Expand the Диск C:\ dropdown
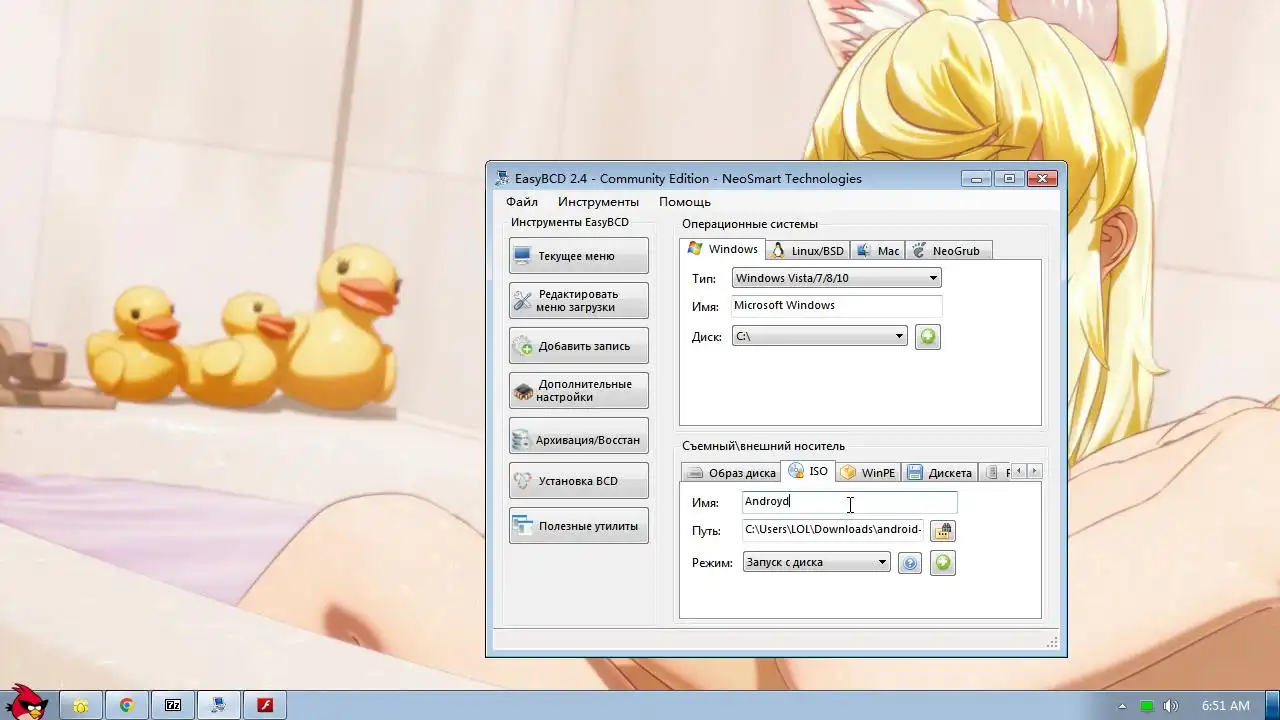Screen dimensions: 1280x720 point(819,337)
